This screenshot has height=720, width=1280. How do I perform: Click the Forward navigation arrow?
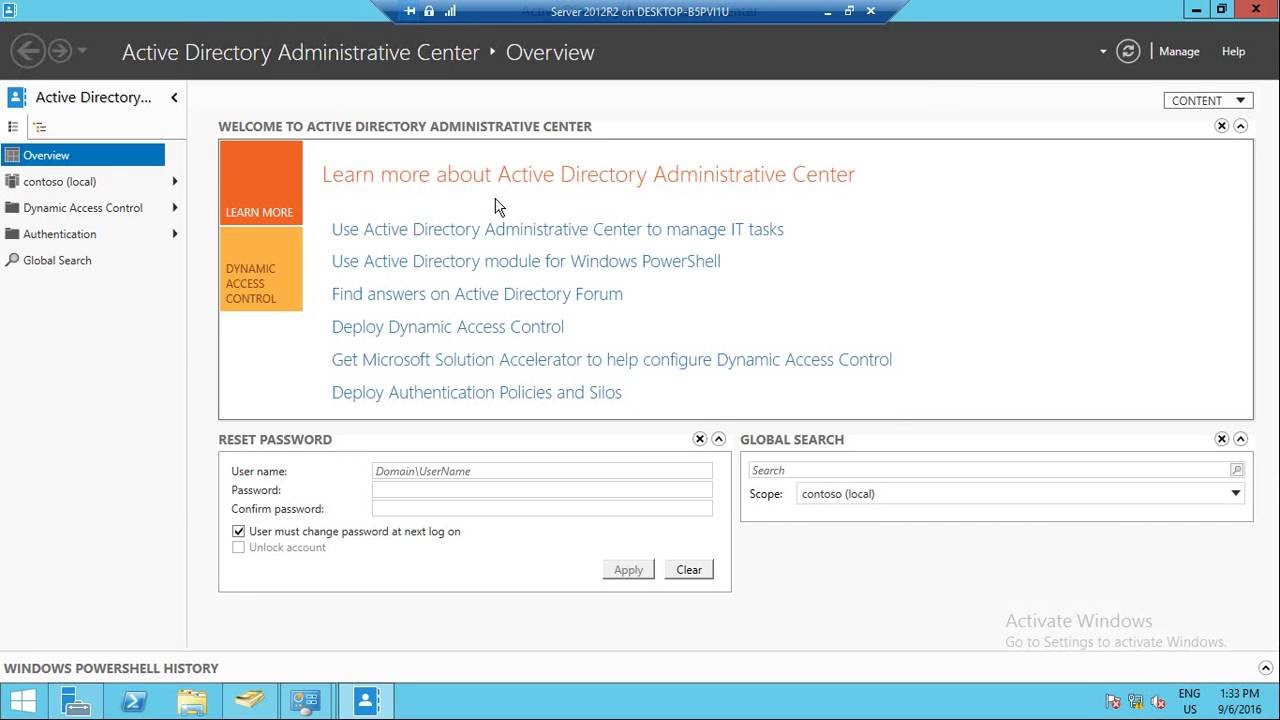(x=60, y=51)
